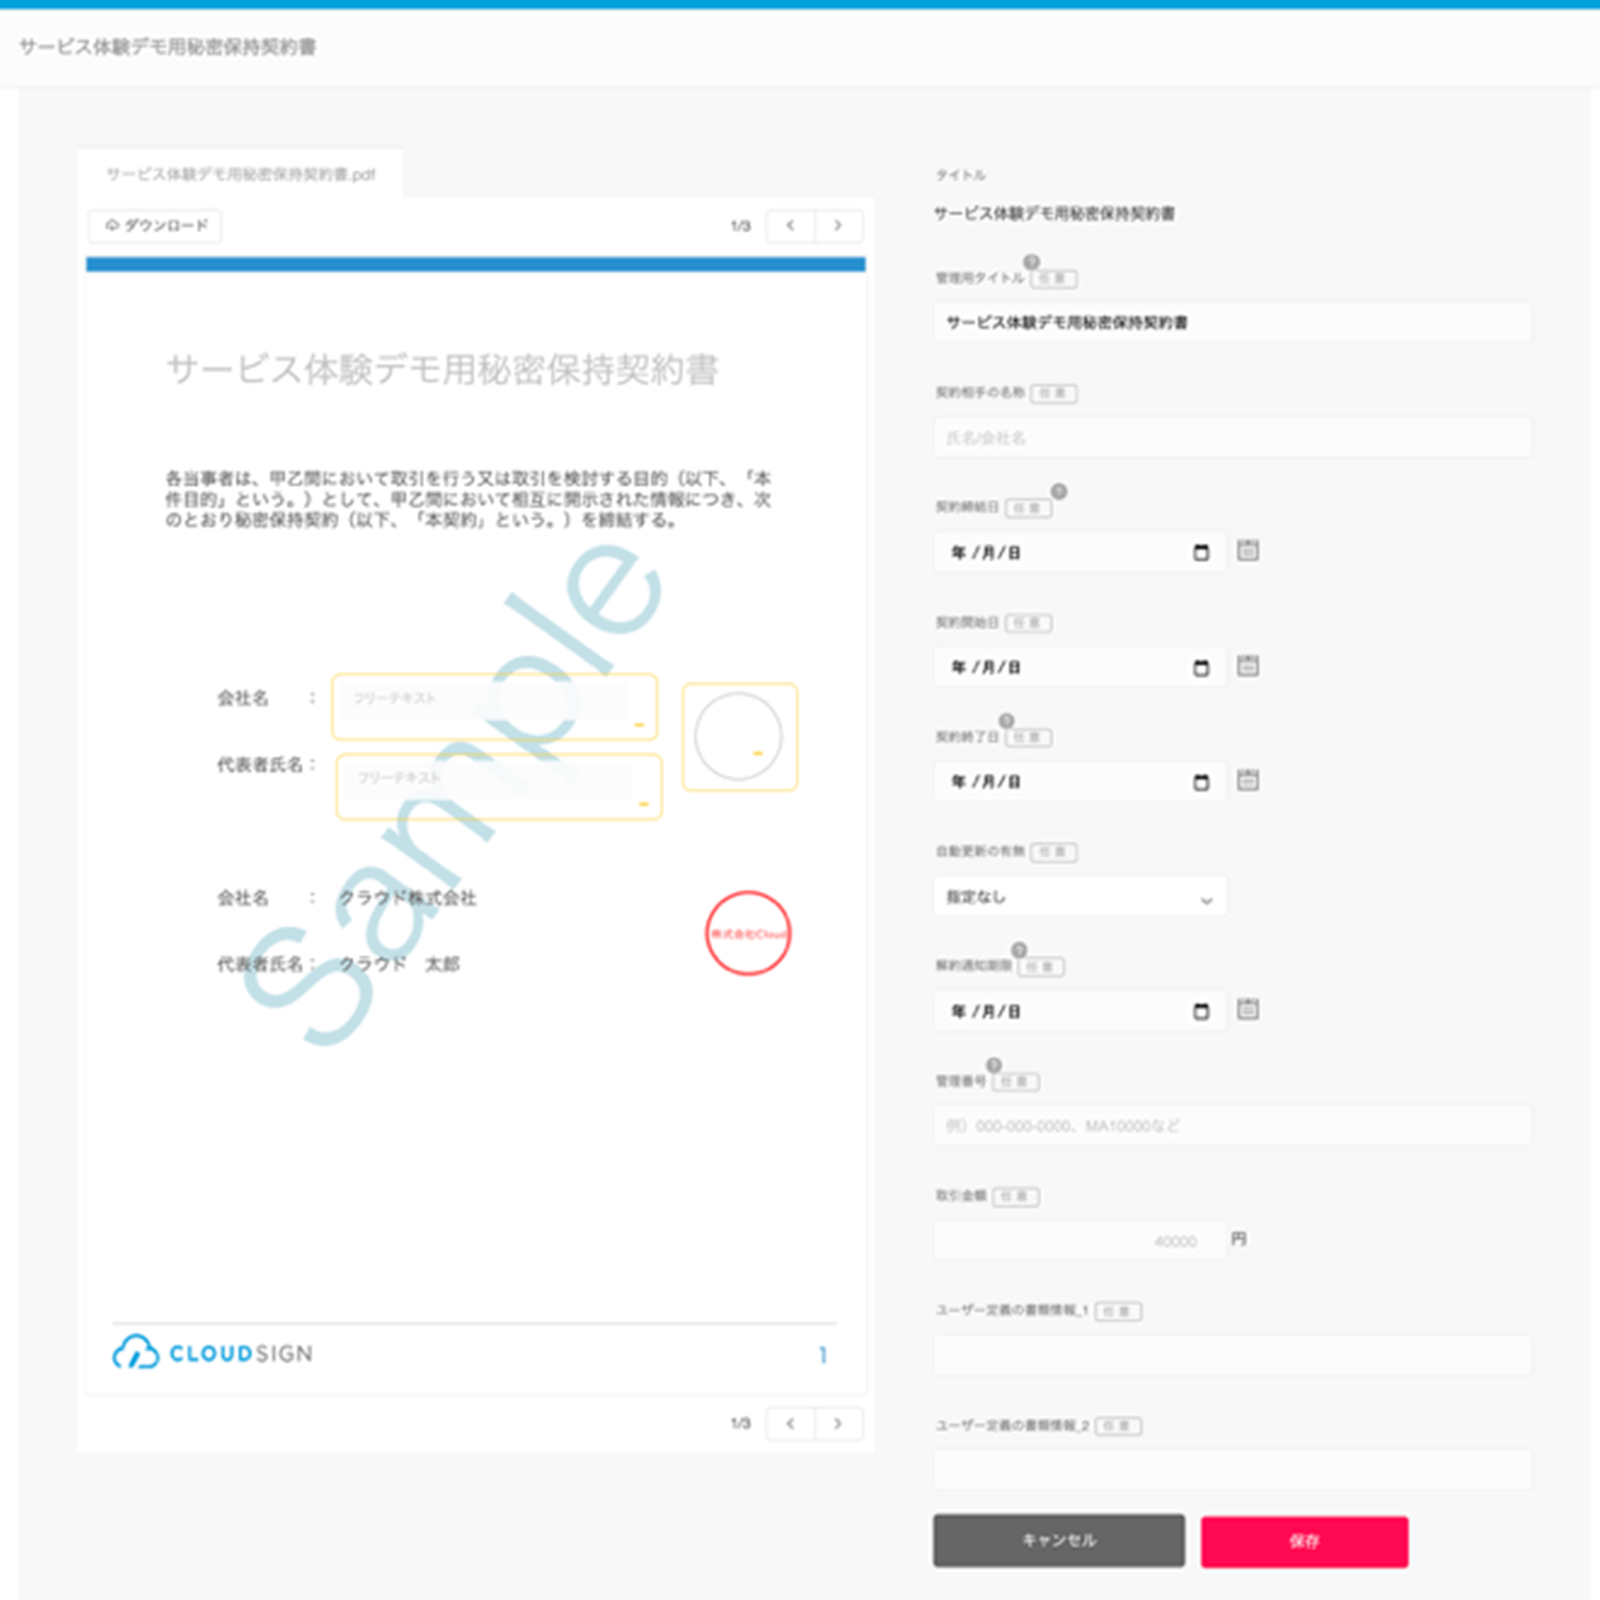This screenshot has width=1600, height=1600.
Task: Click the ユーザー定義の書類情報_1 input
Action: [1232, 1355]
